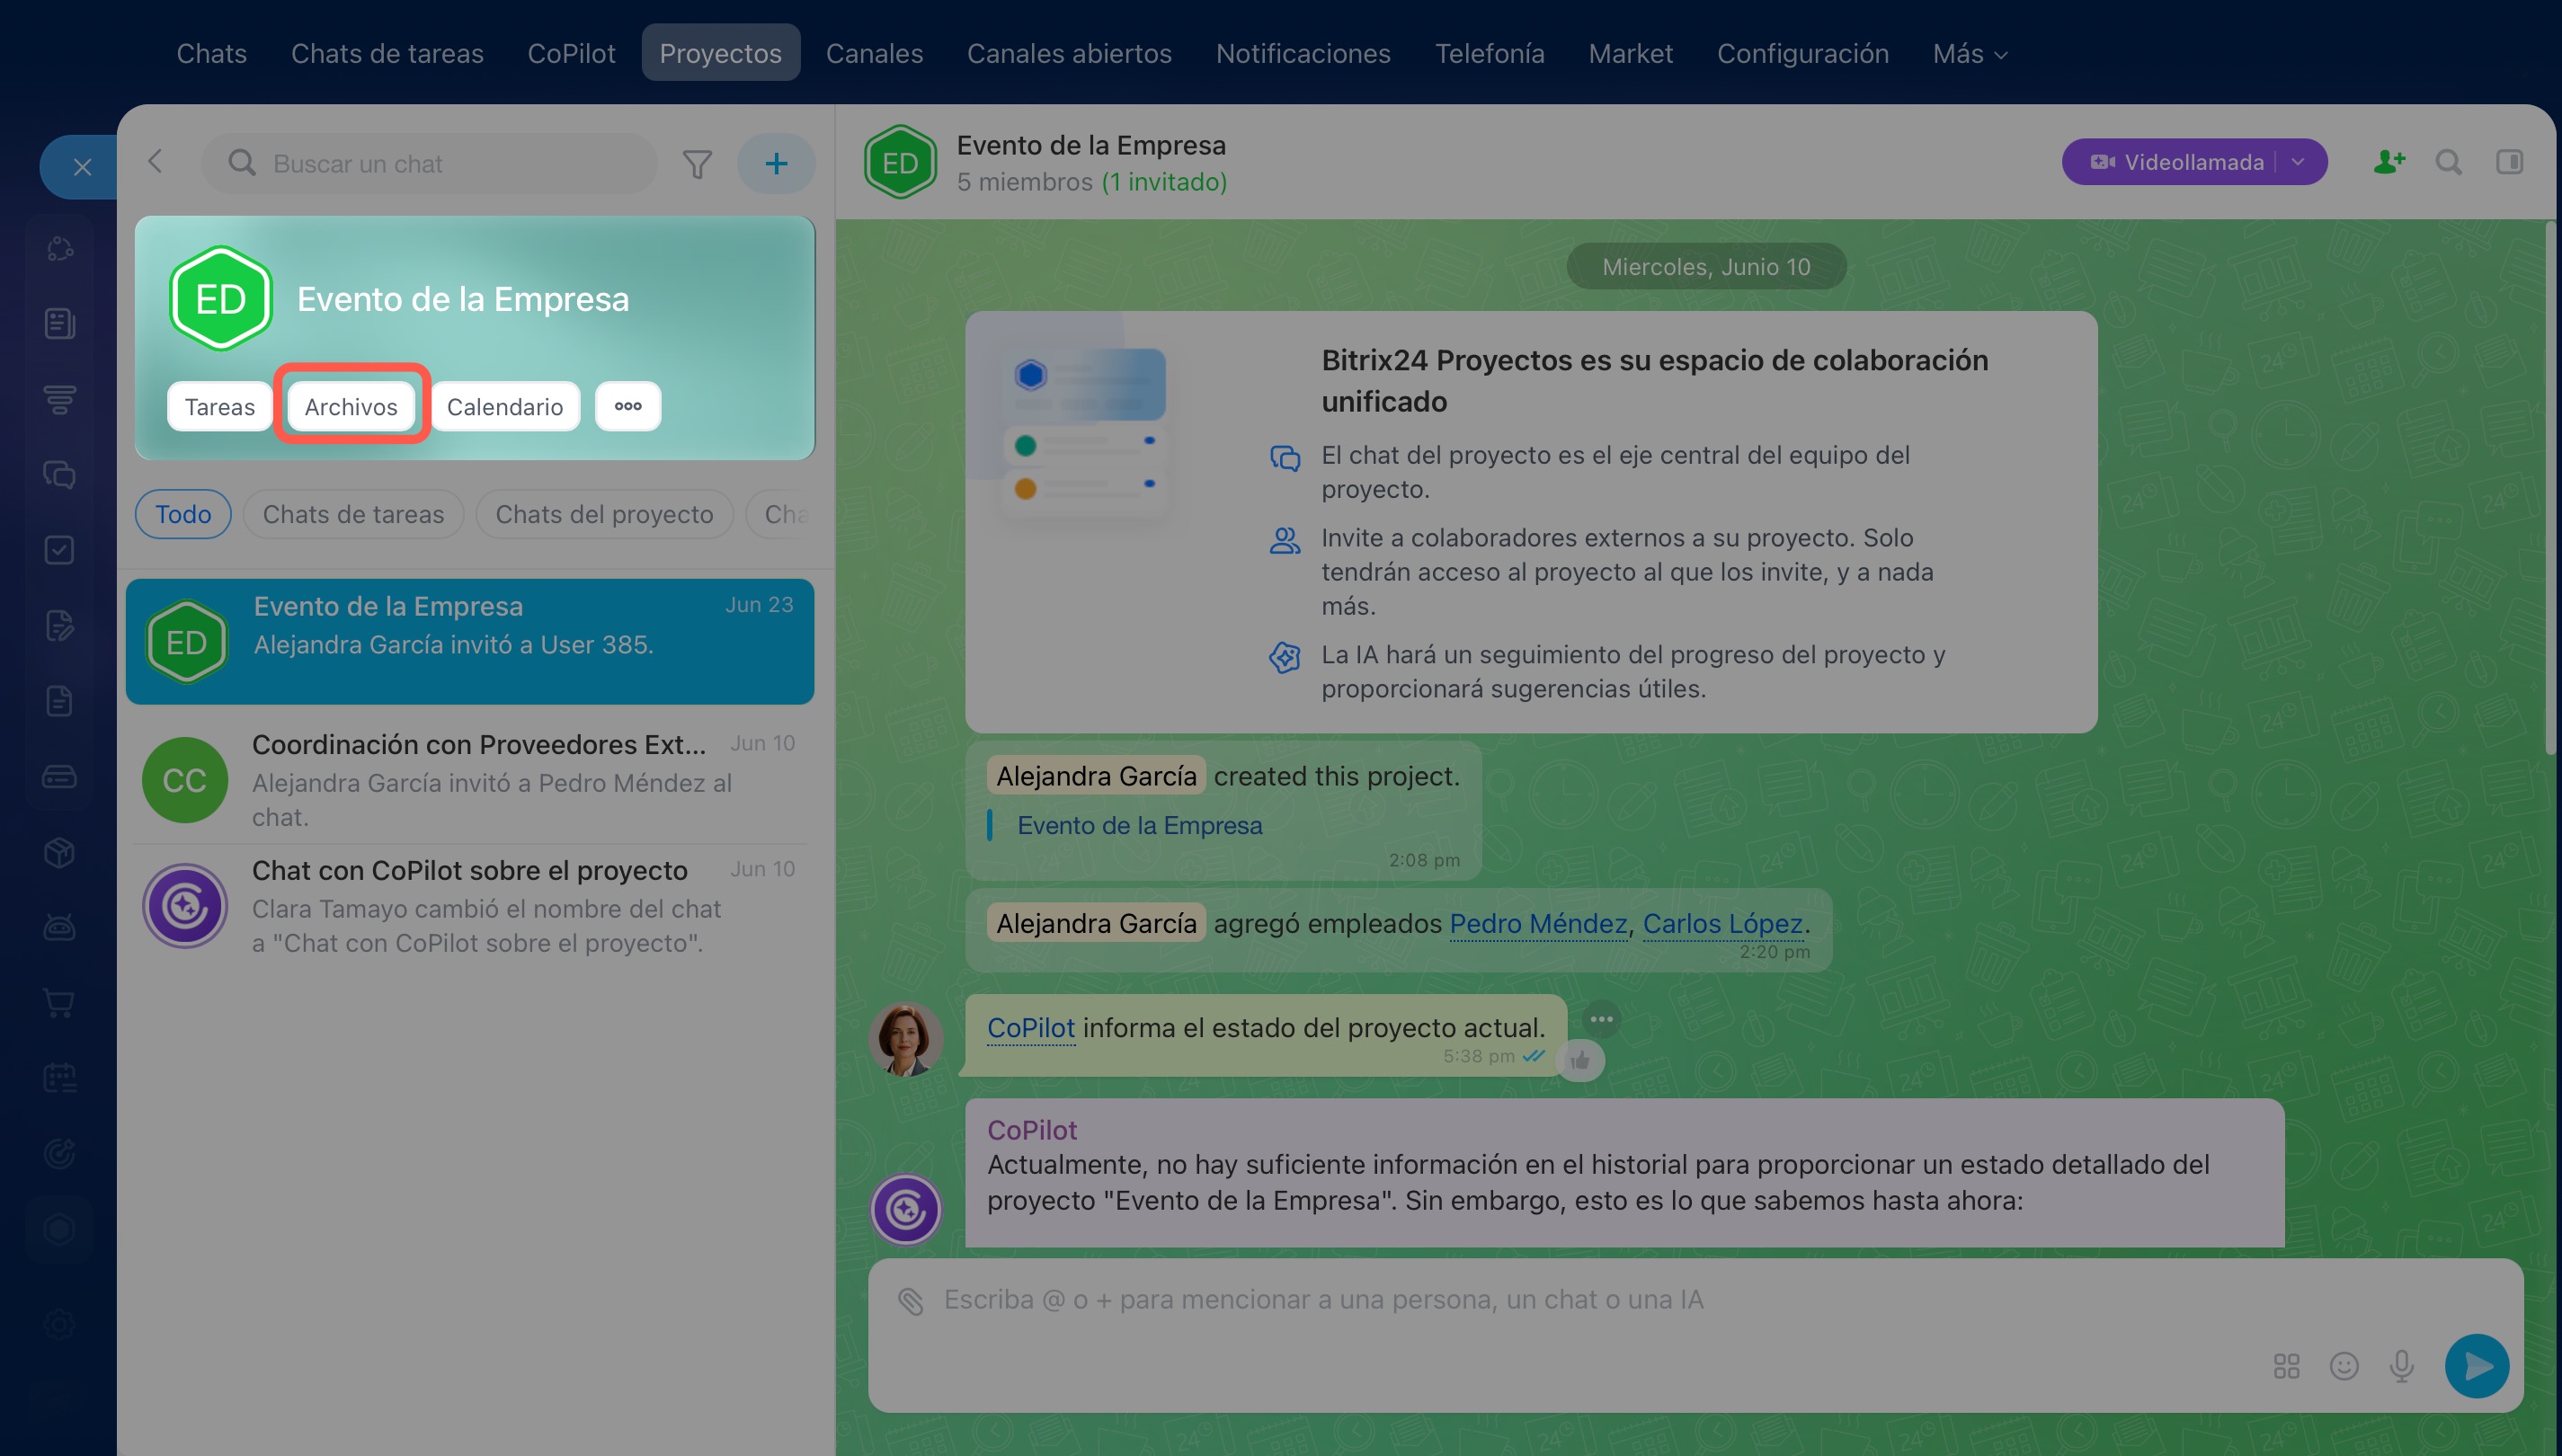Click the Carlos López mention link
Screen dimensions: 2562x1456
(x=1722, y=923)
